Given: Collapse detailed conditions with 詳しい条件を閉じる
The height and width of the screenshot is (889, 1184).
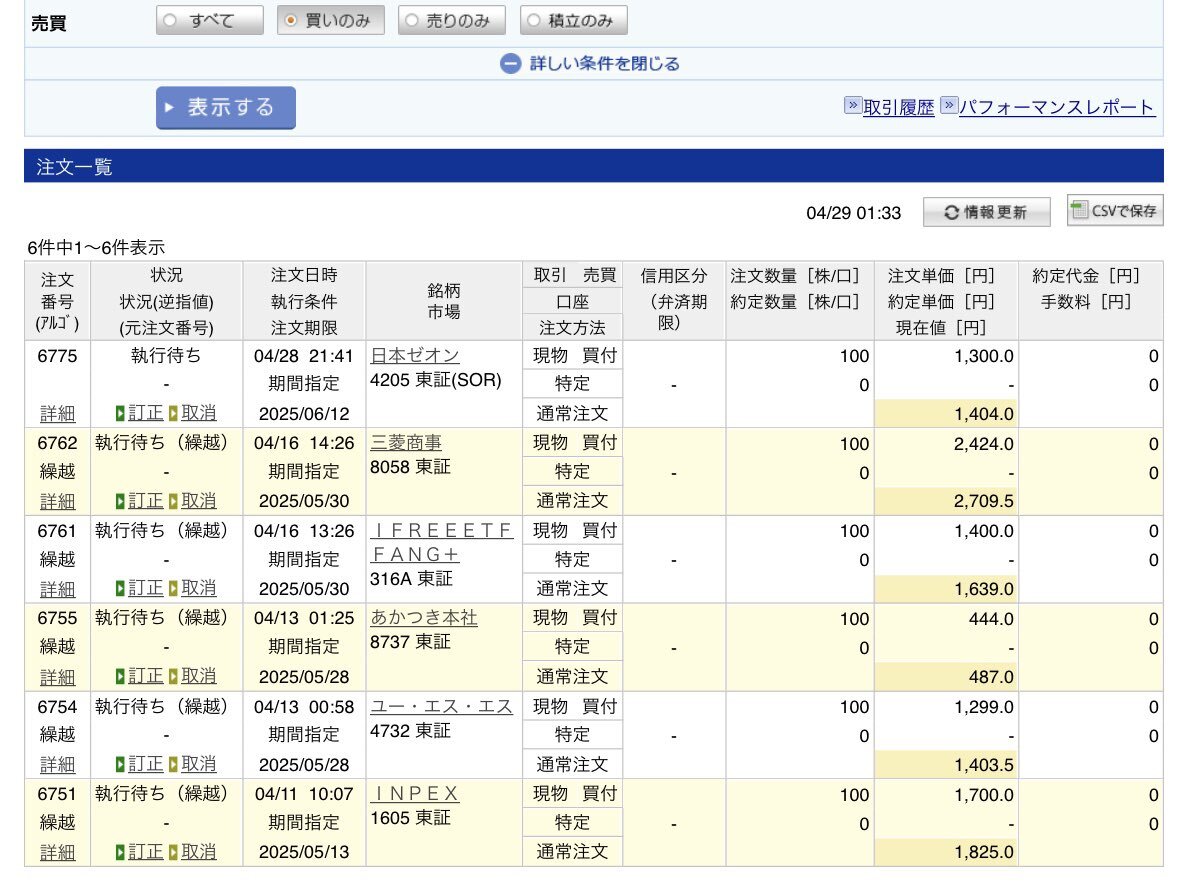Looking at the screenshot, I should [604, 63].
